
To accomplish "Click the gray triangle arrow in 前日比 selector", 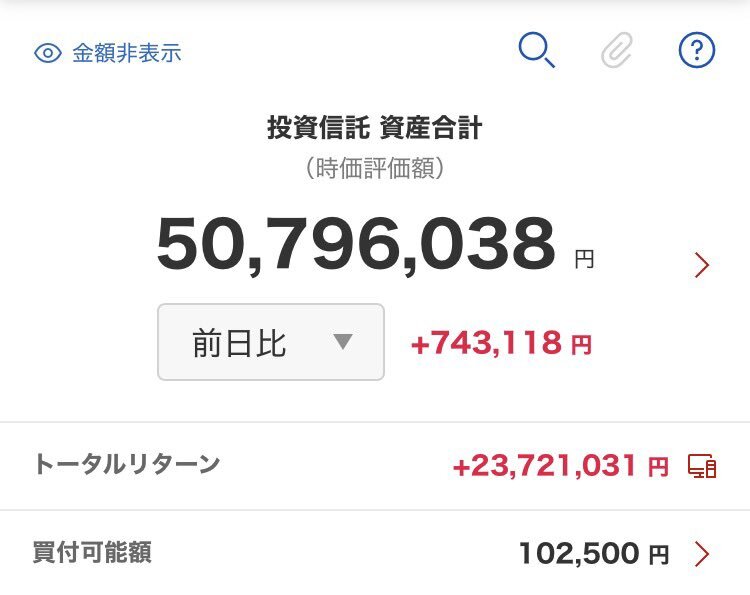I will point(343,342).
